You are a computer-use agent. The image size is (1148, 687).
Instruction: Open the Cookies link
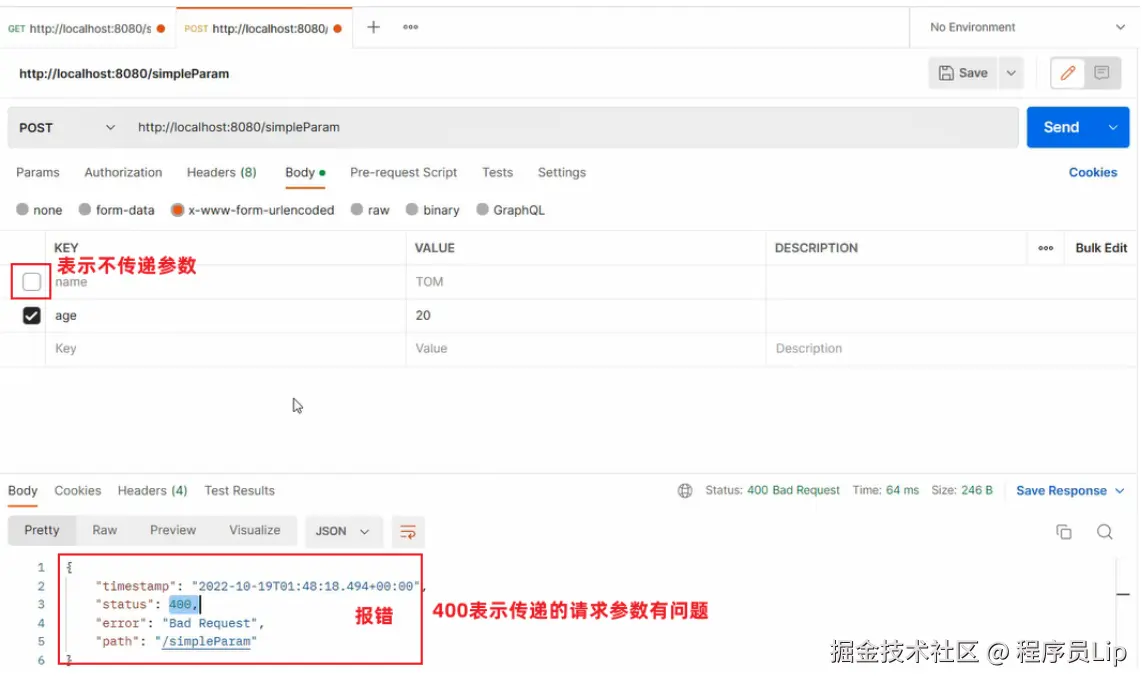click(x=1092, y=173)
